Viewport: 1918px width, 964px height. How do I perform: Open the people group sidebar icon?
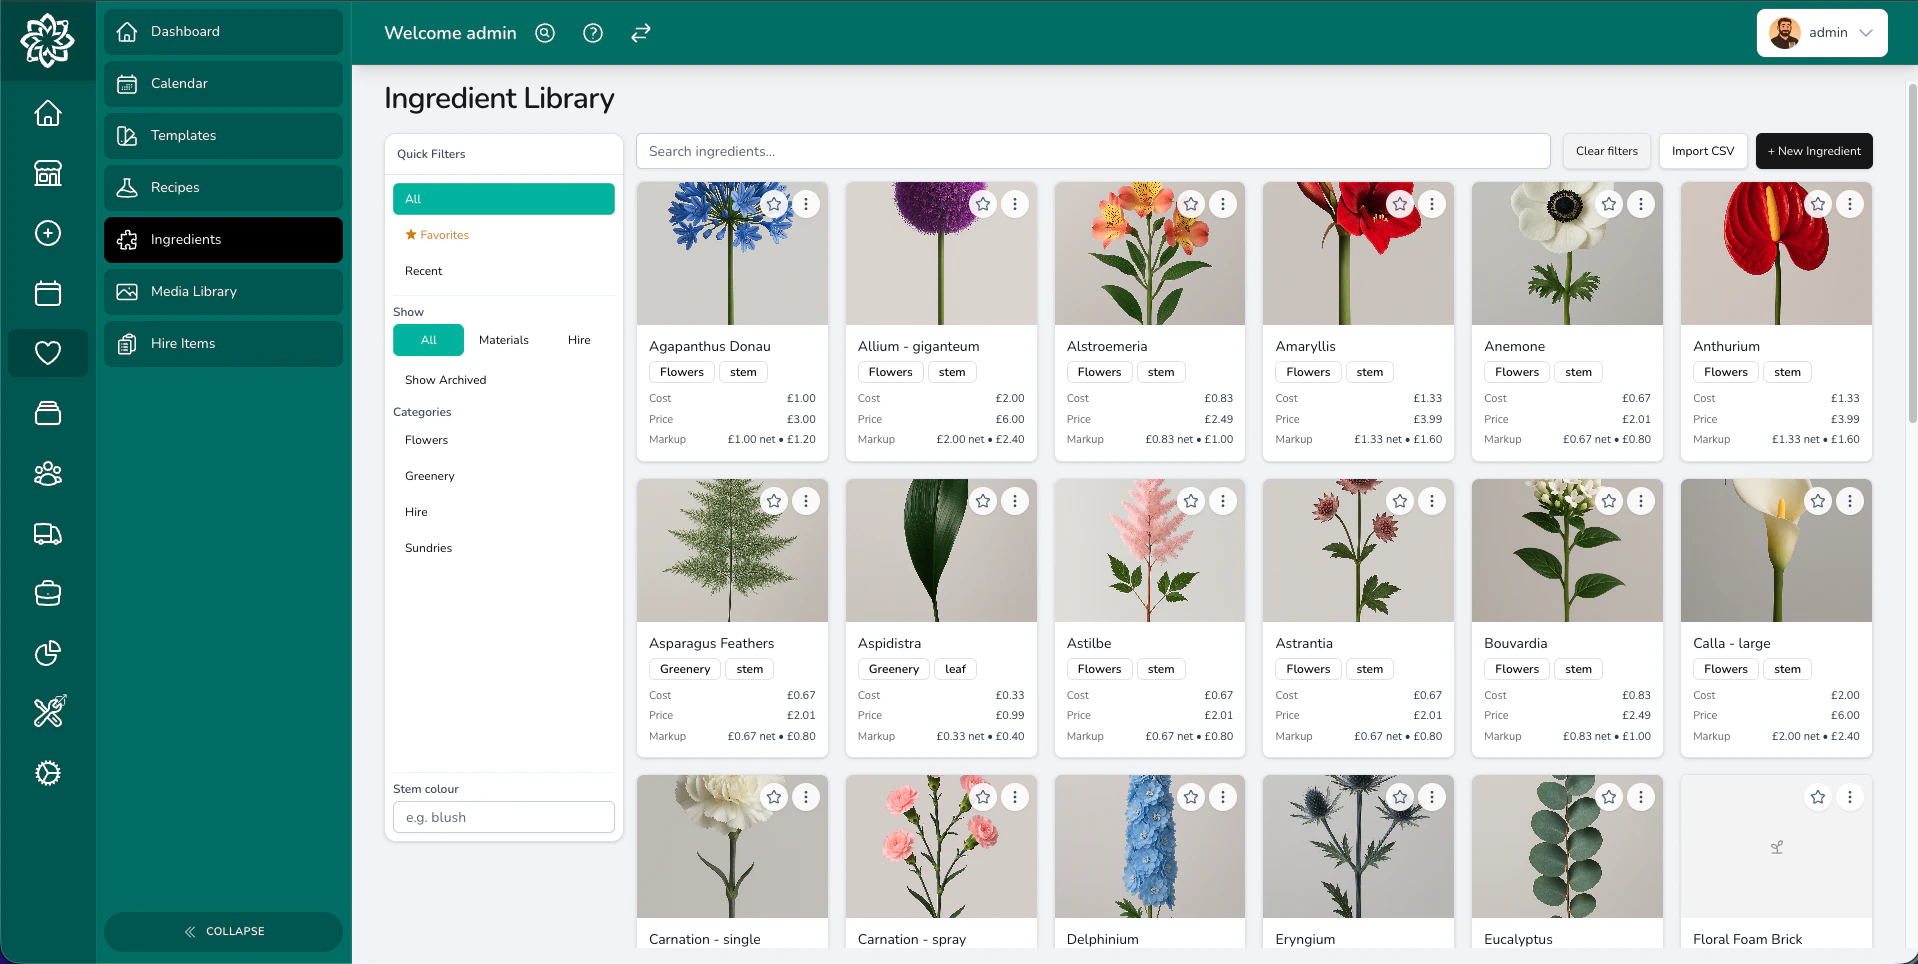pyautogui.click(x=48, y=473)
